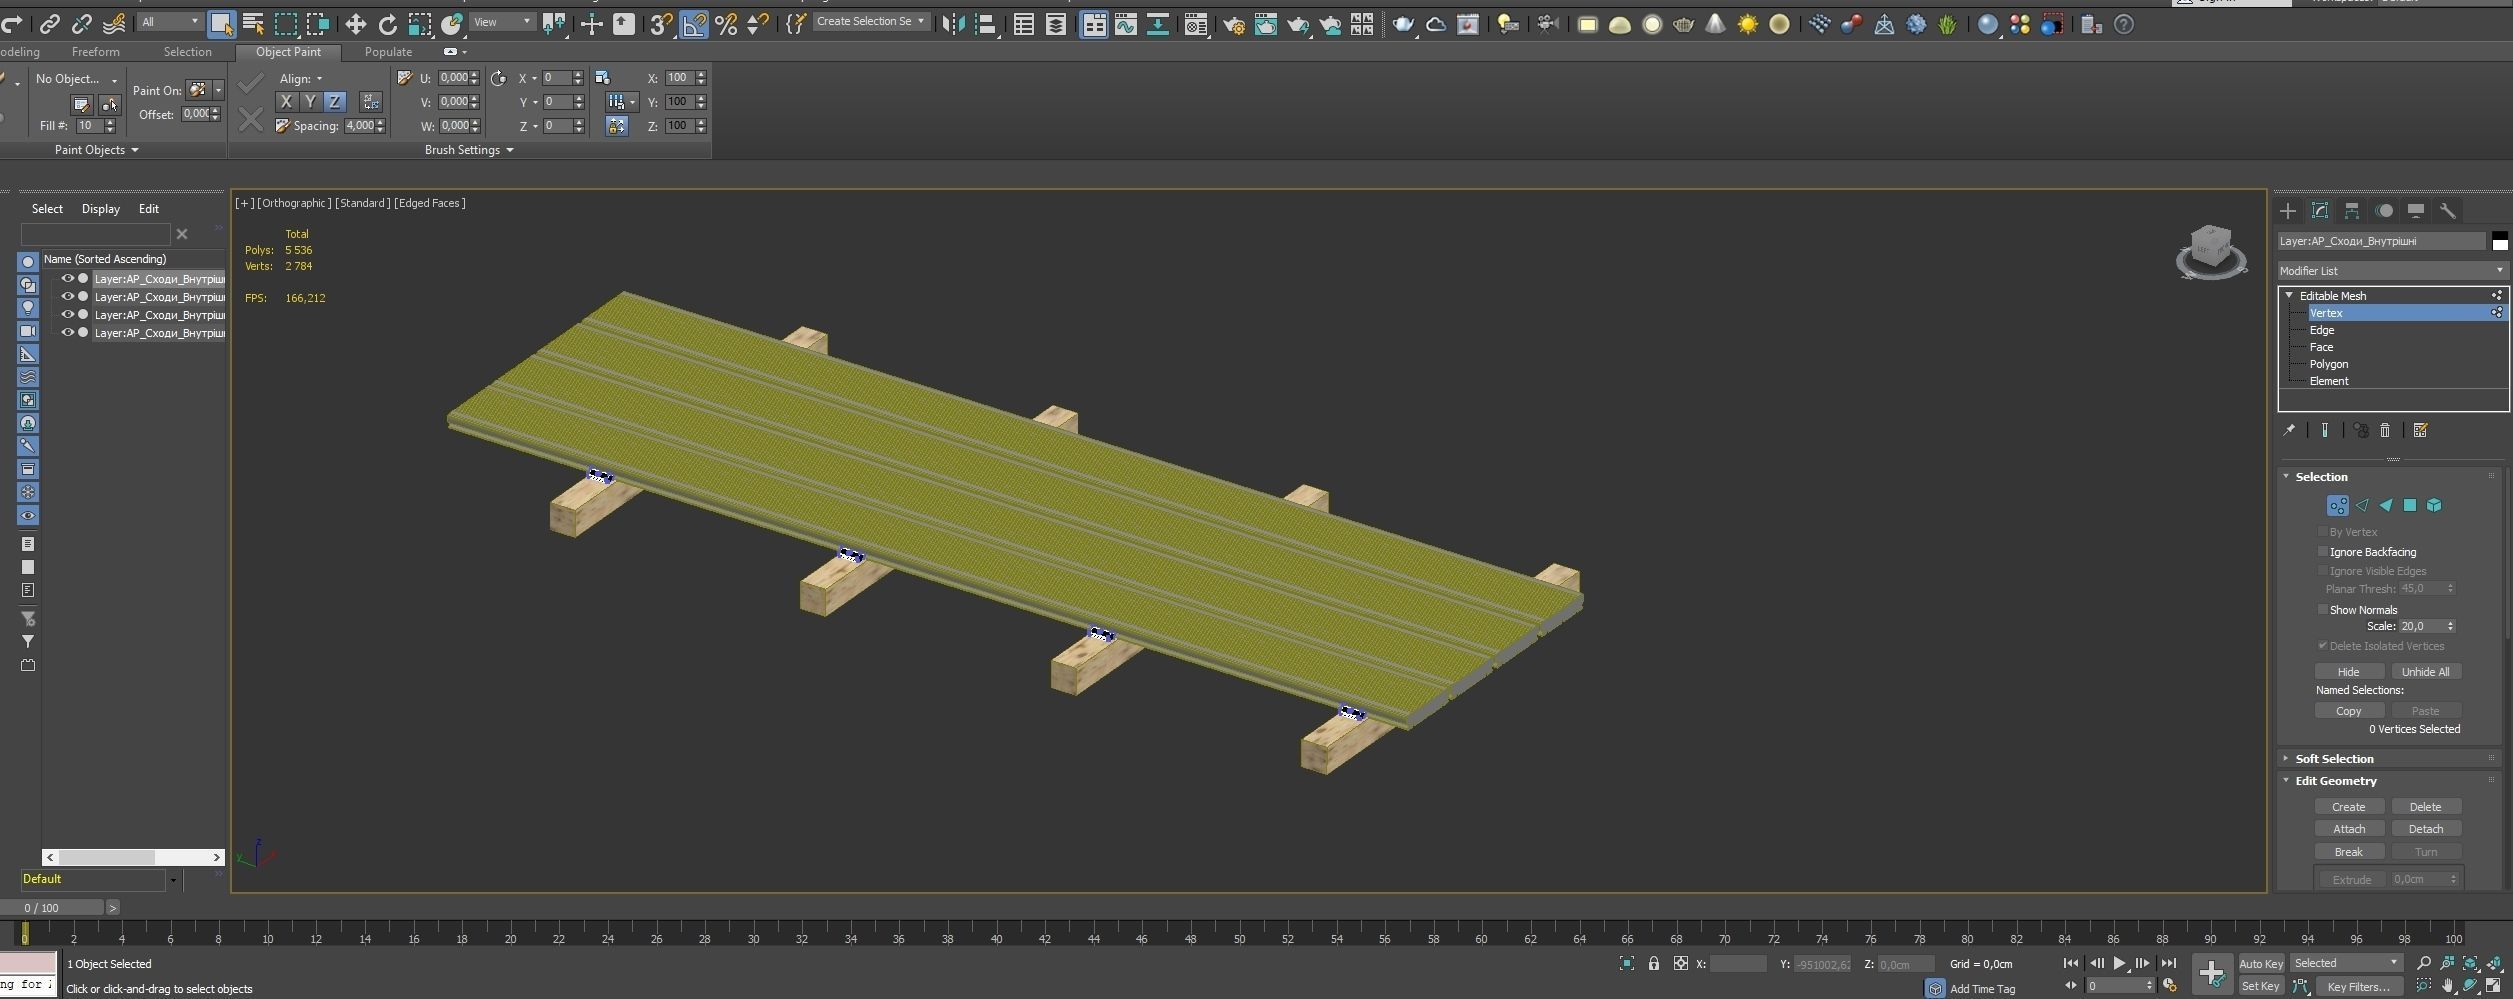
Task: Click the Pin Stack icon
Action: [2289, 430]
